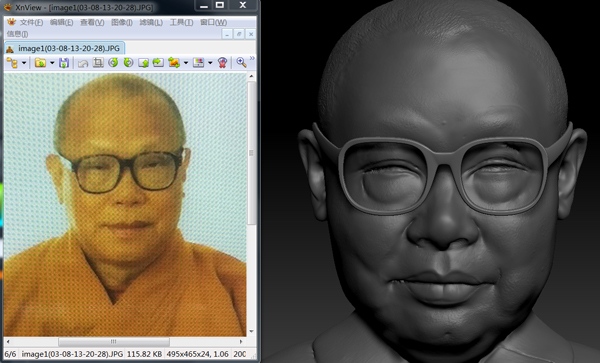Screen dimensions: 600x363
Task: Click the vertical scrollbar down arrow
Action: (251, 332)
